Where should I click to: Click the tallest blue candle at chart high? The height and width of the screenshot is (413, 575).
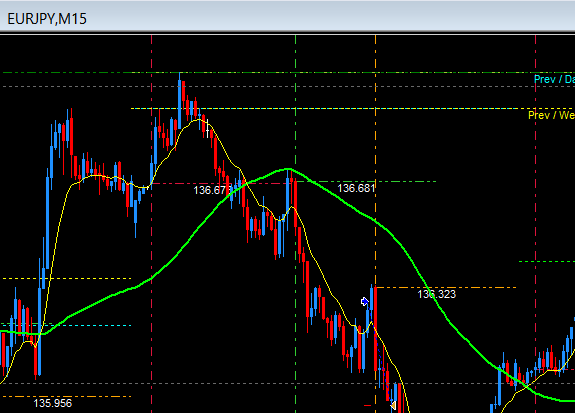(x=179, y=101)
